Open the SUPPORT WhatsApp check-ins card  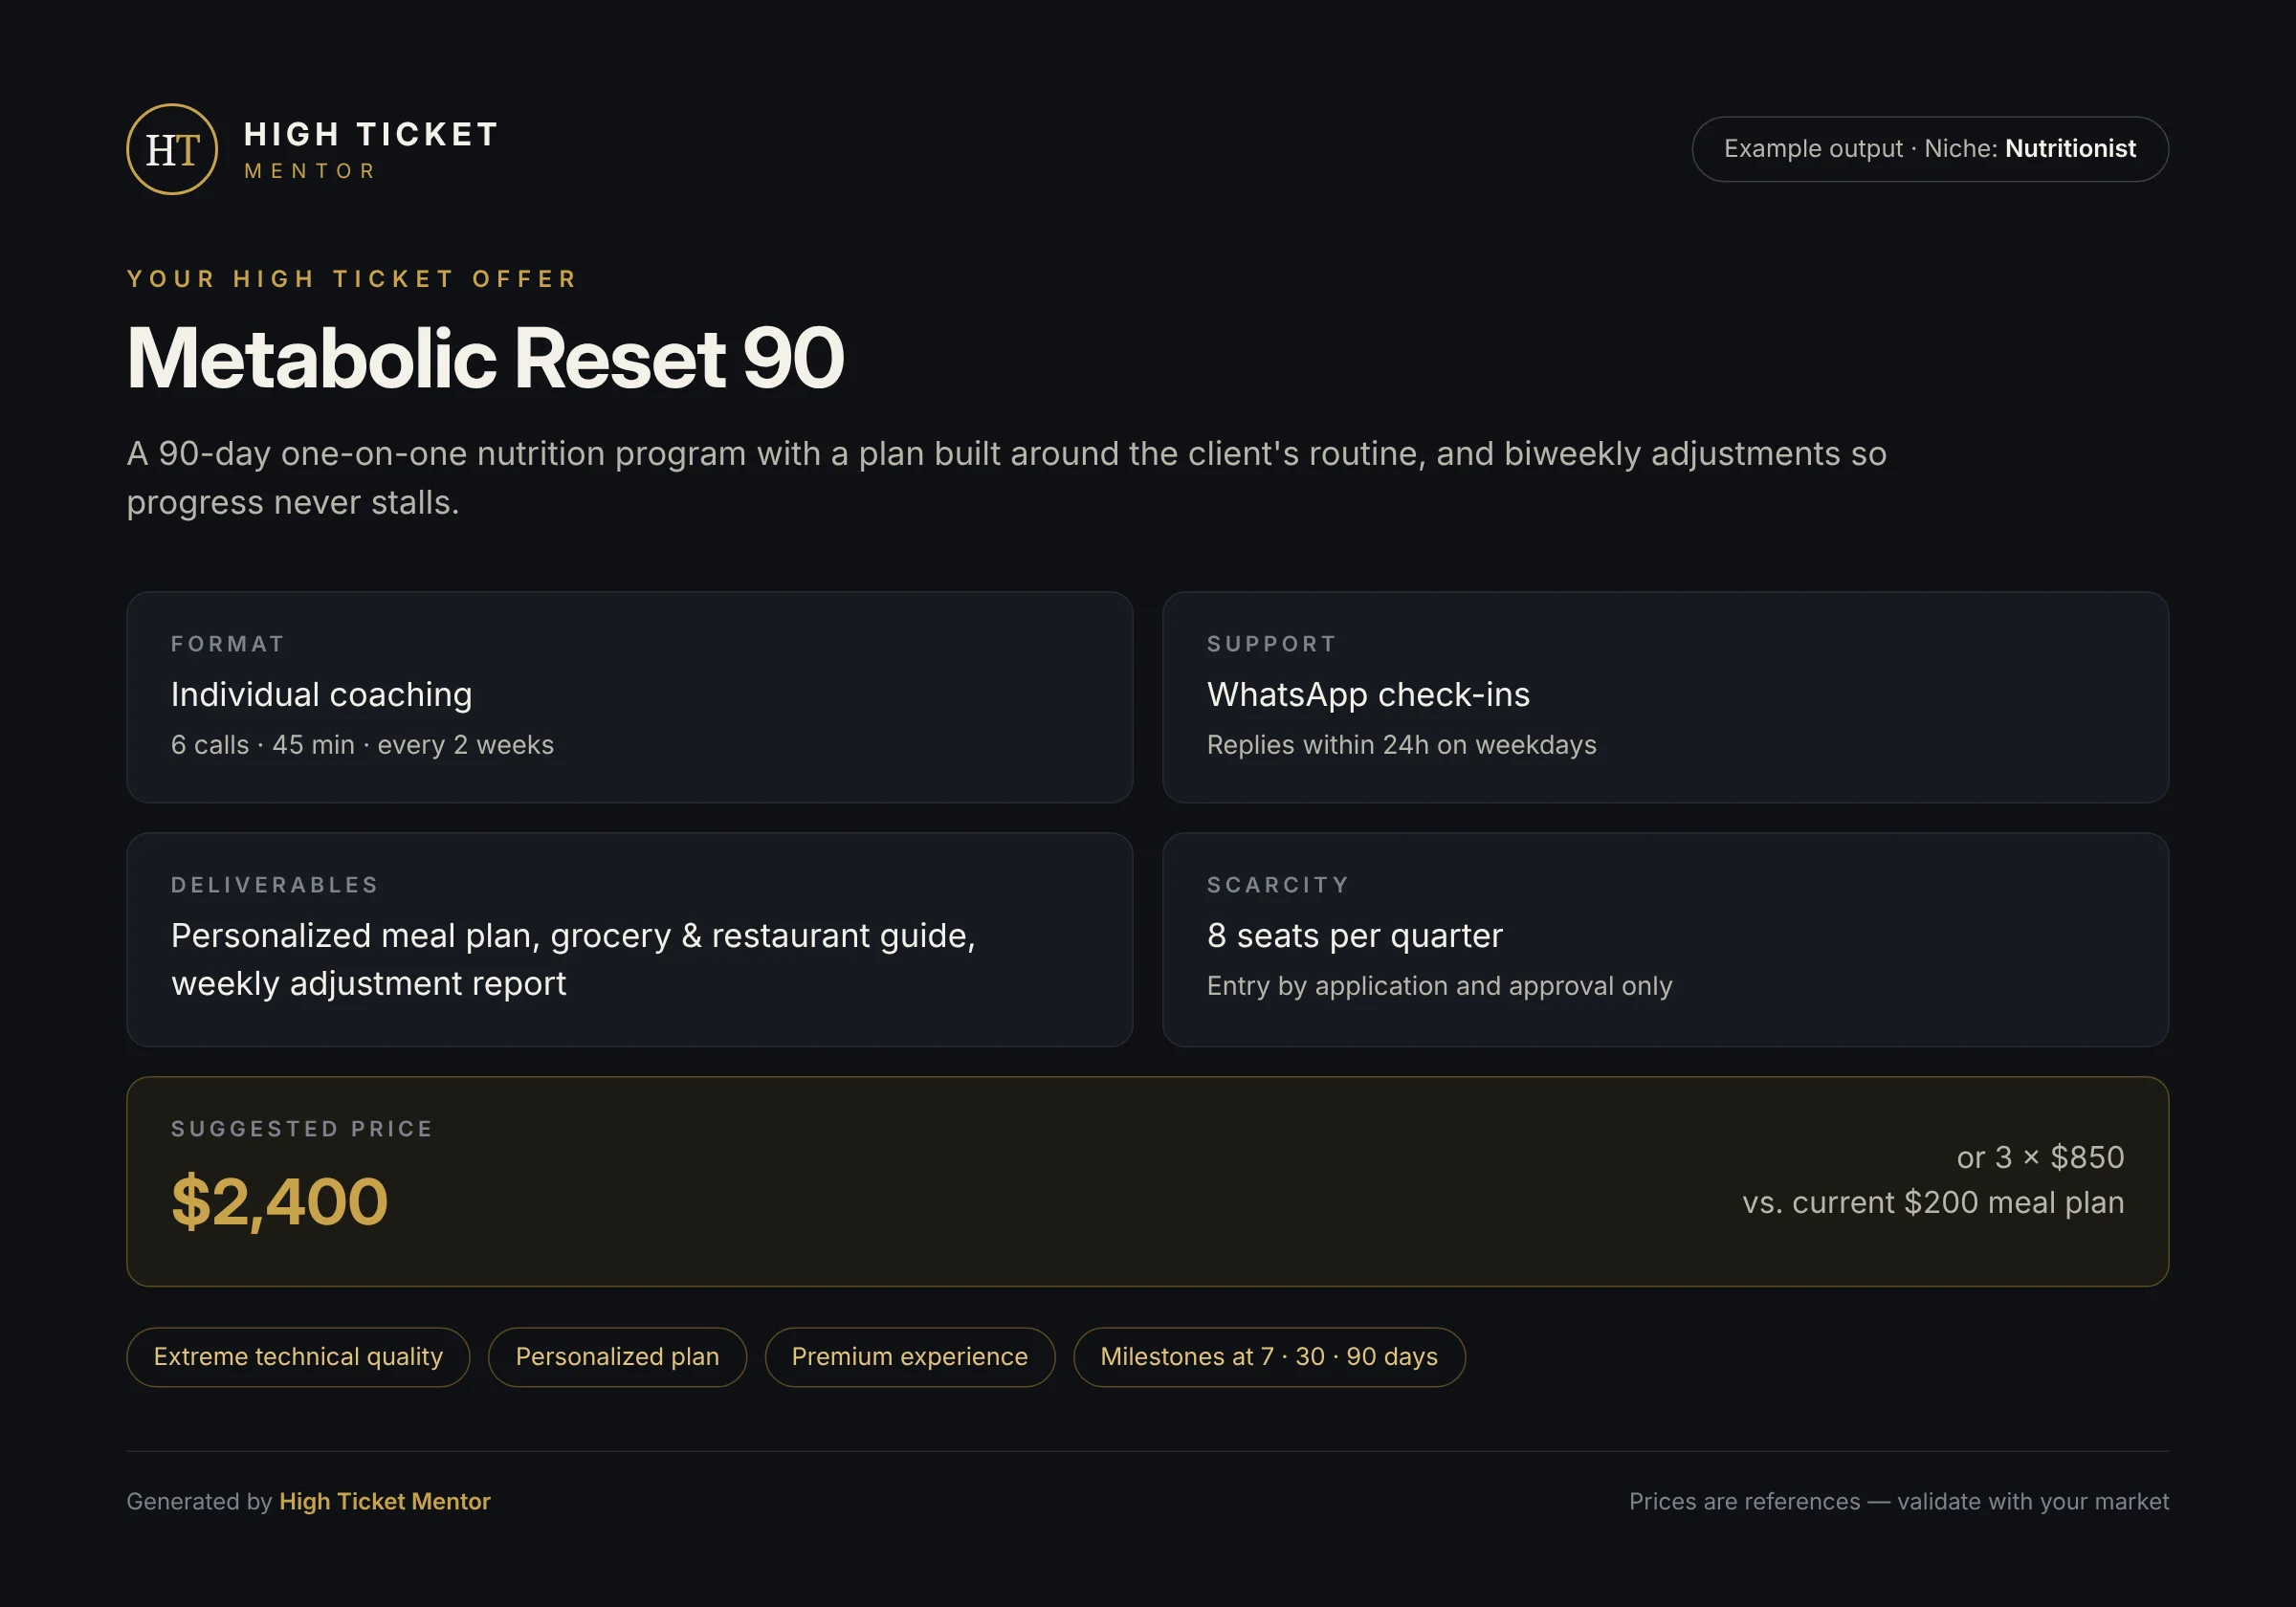[1665, 697]
